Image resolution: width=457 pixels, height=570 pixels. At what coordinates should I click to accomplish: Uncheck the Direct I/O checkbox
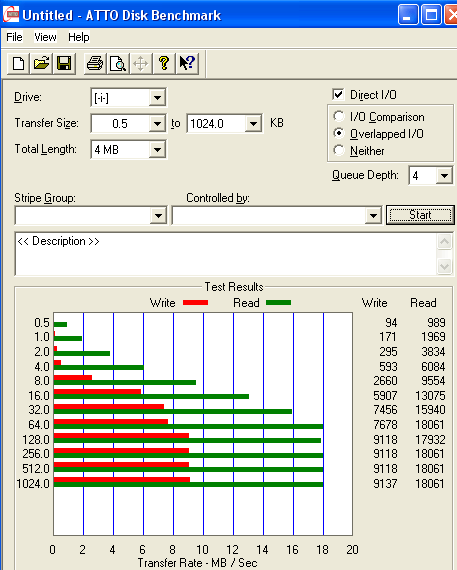[338, 95]
